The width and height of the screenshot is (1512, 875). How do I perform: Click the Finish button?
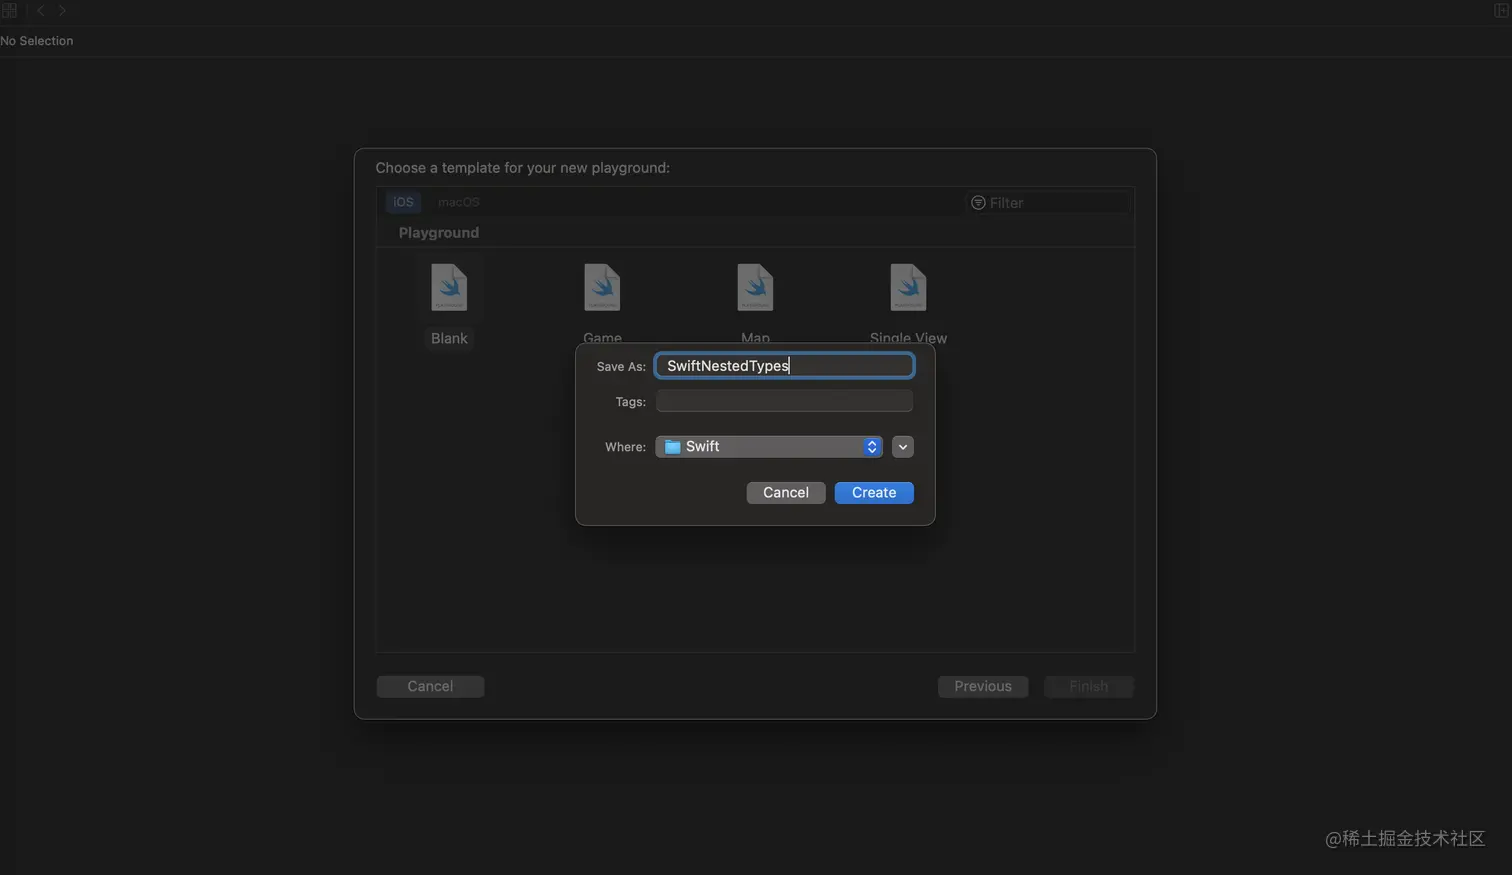coord(1089,686)
